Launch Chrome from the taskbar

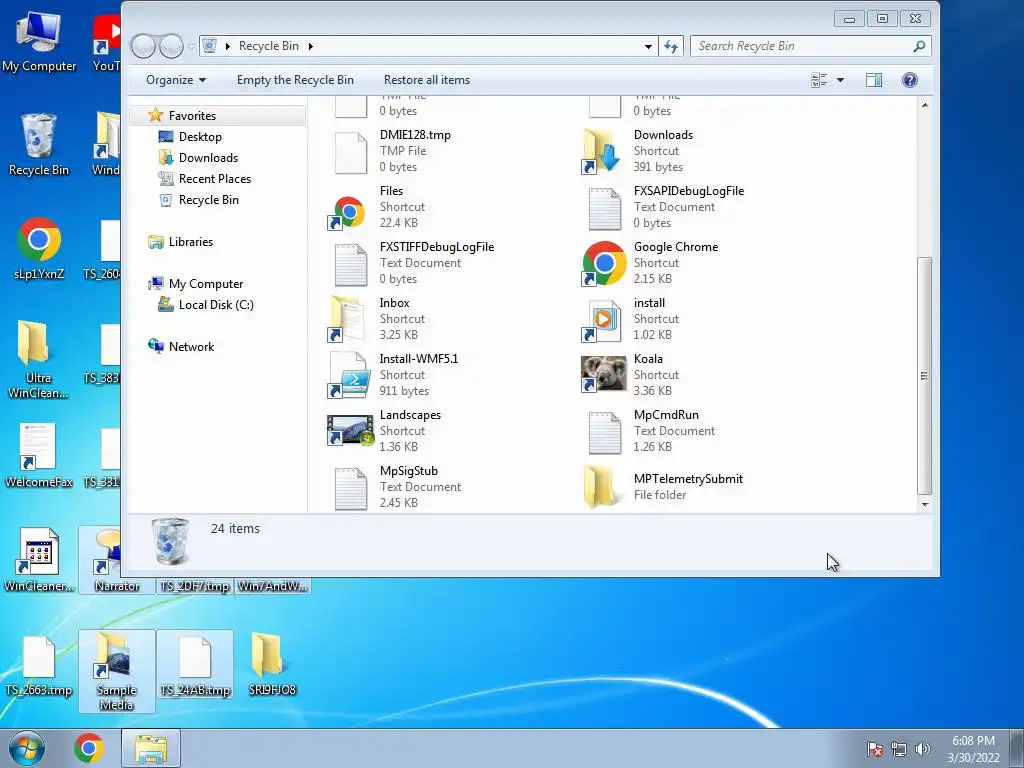89,748
